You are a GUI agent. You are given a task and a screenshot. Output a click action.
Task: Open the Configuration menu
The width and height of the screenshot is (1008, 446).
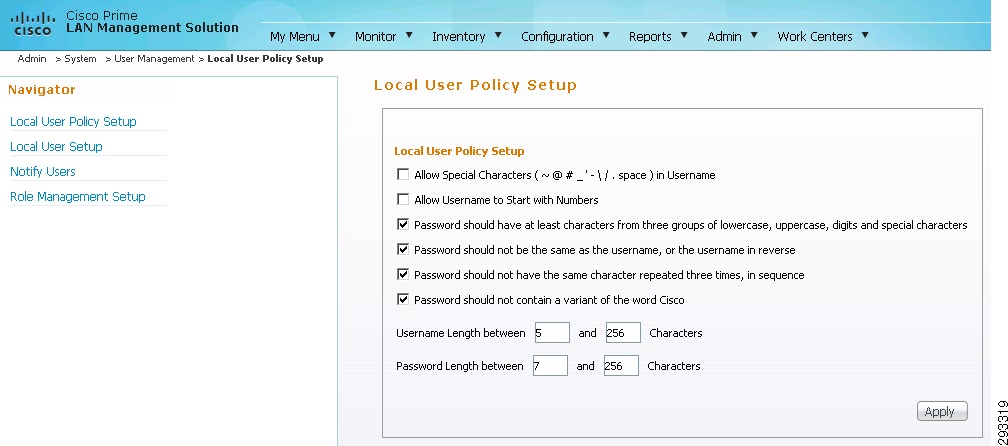pyautogui.click(x=557, y=37)
